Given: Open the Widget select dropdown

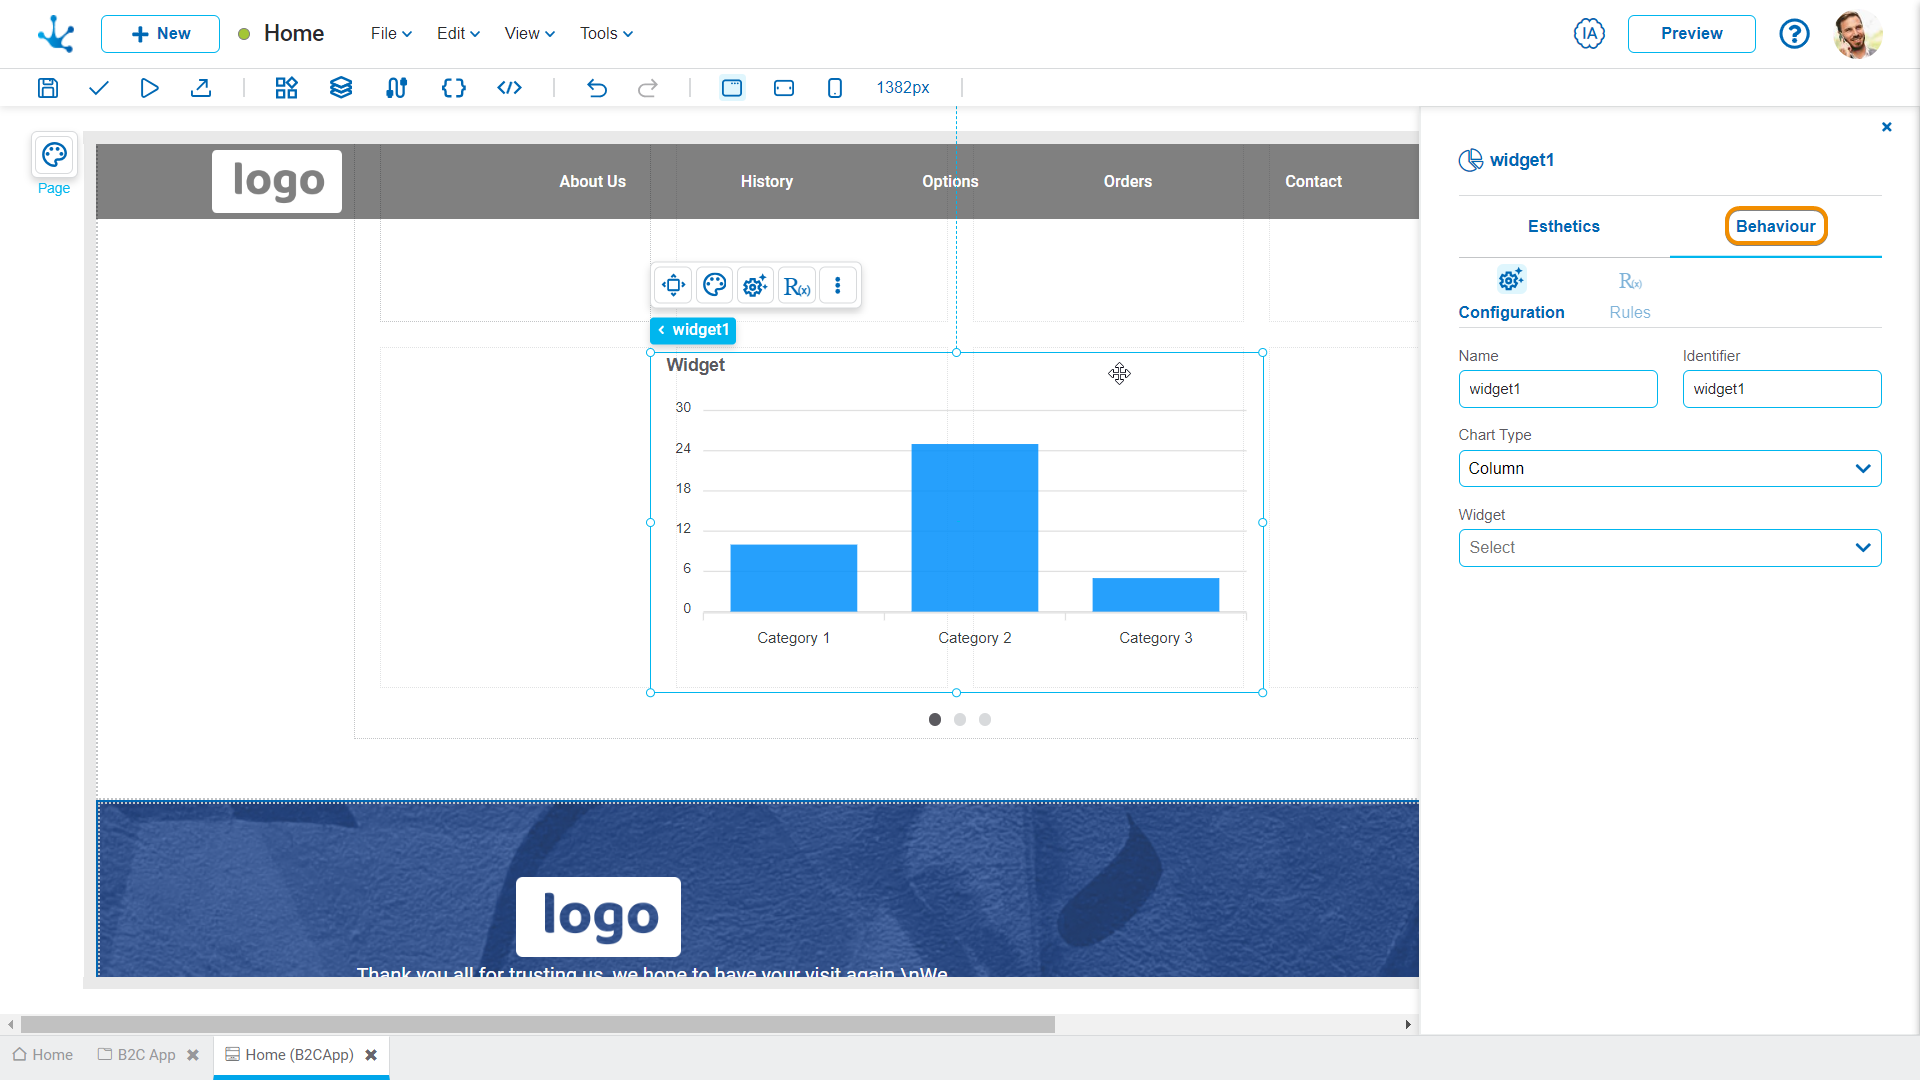Looking at the screenshot, I should (1668, 547).
